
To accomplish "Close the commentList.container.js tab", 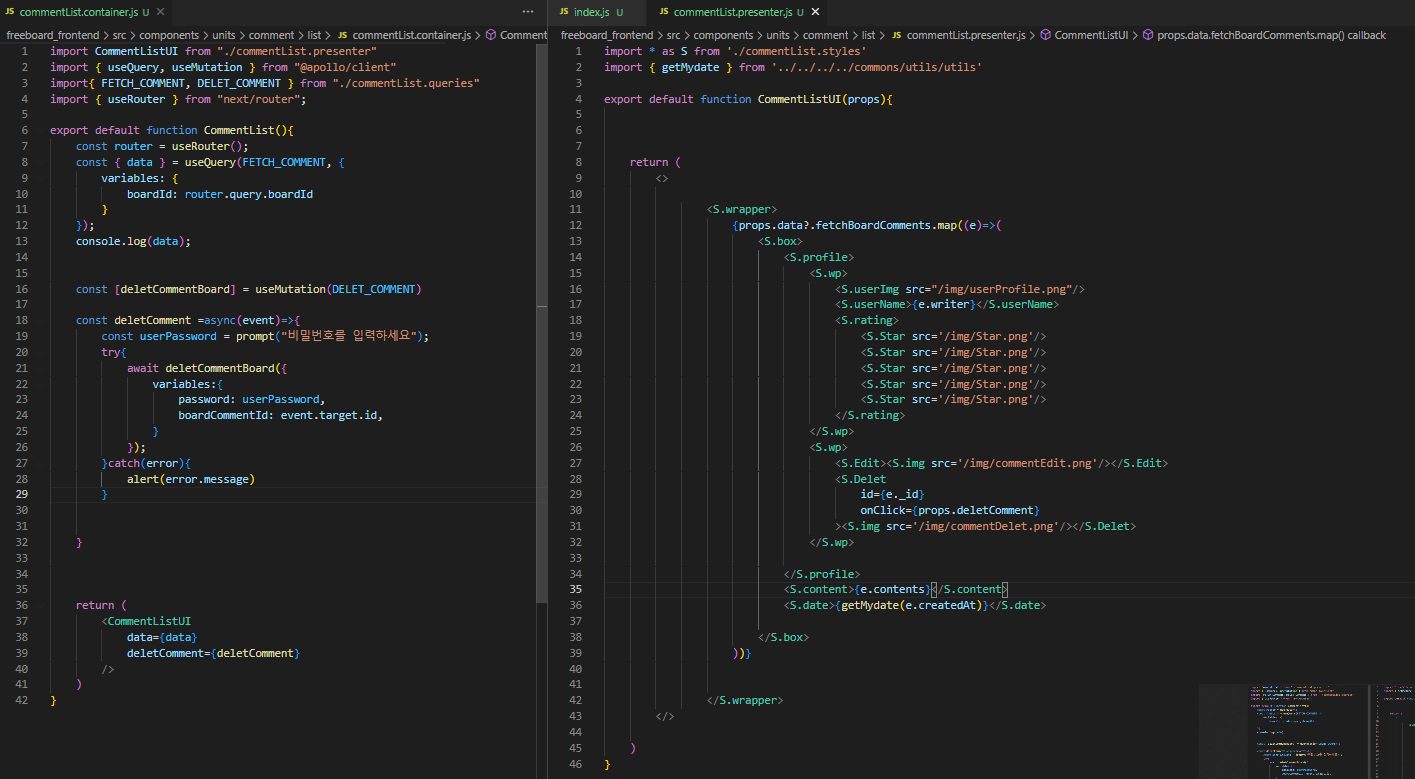I will pos(160,12).
